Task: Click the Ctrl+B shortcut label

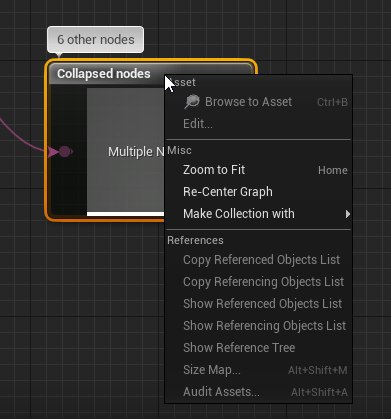Action: (332, 102)
